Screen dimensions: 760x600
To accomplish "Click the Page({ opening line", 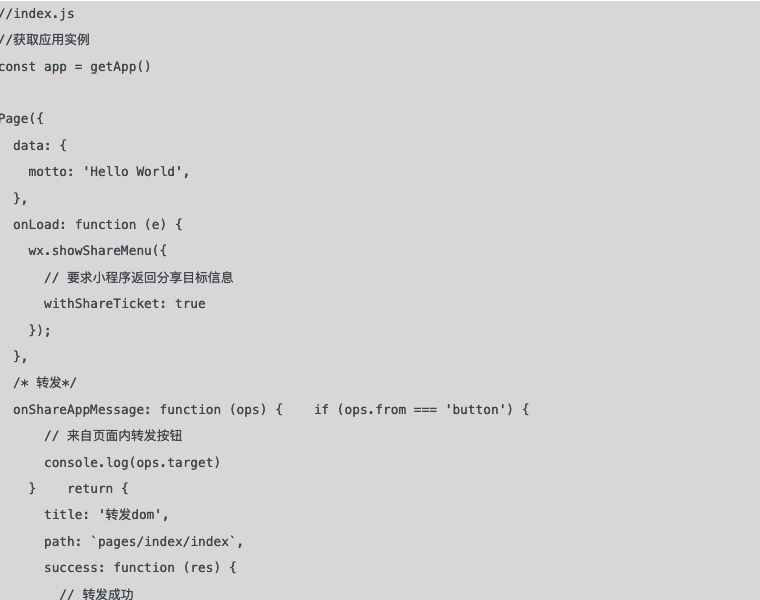I will coord(22,119).
